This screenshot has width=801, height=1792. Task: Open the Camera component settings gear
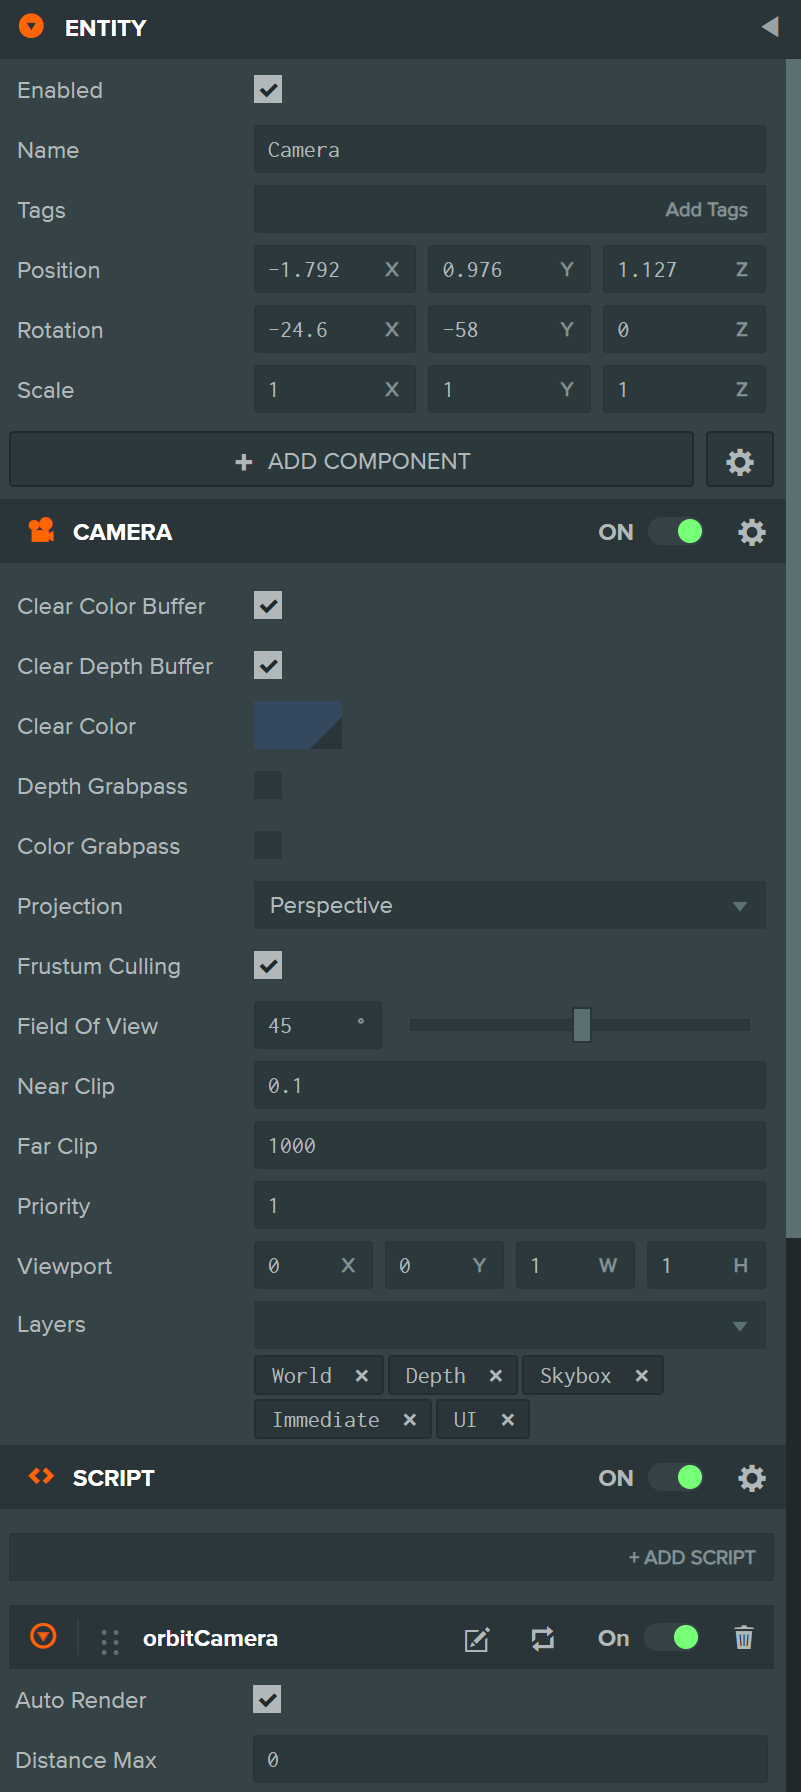pos(751,532)
